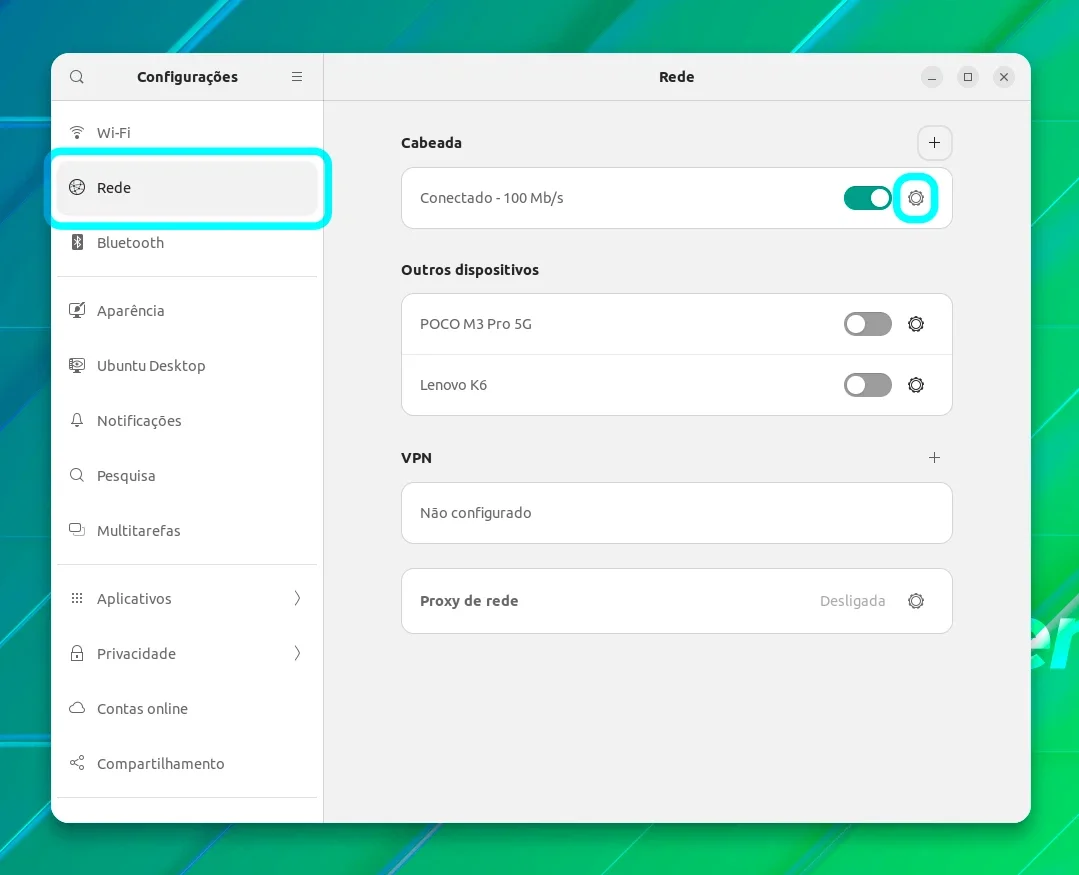Go to Aparência settings label
This screenshot has width=1079, height=875.
pyautogui.click(x=131, y=311)
